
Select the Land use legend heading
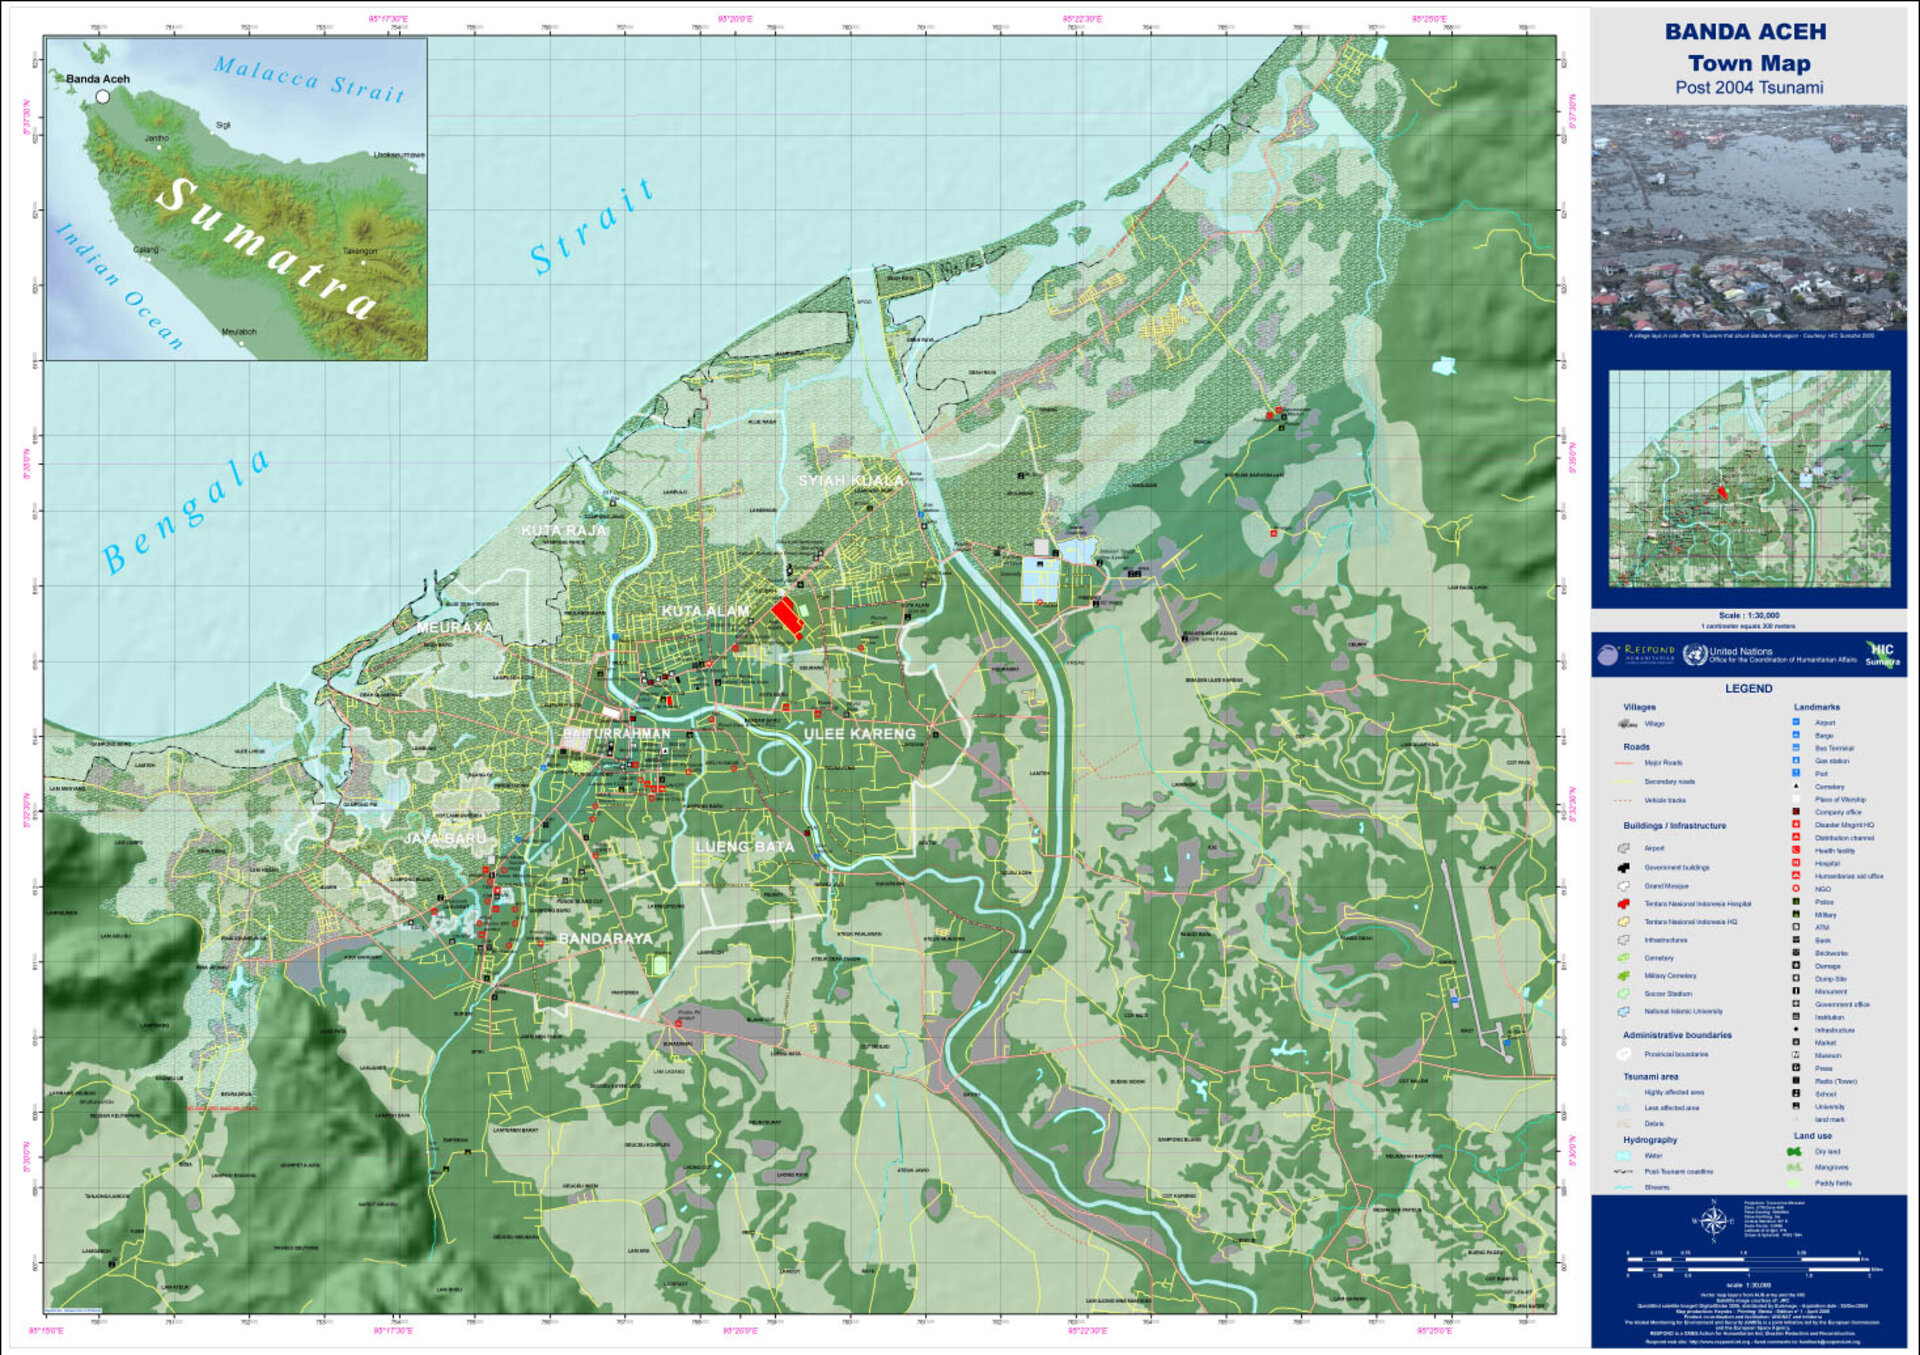(1813, 1136)
